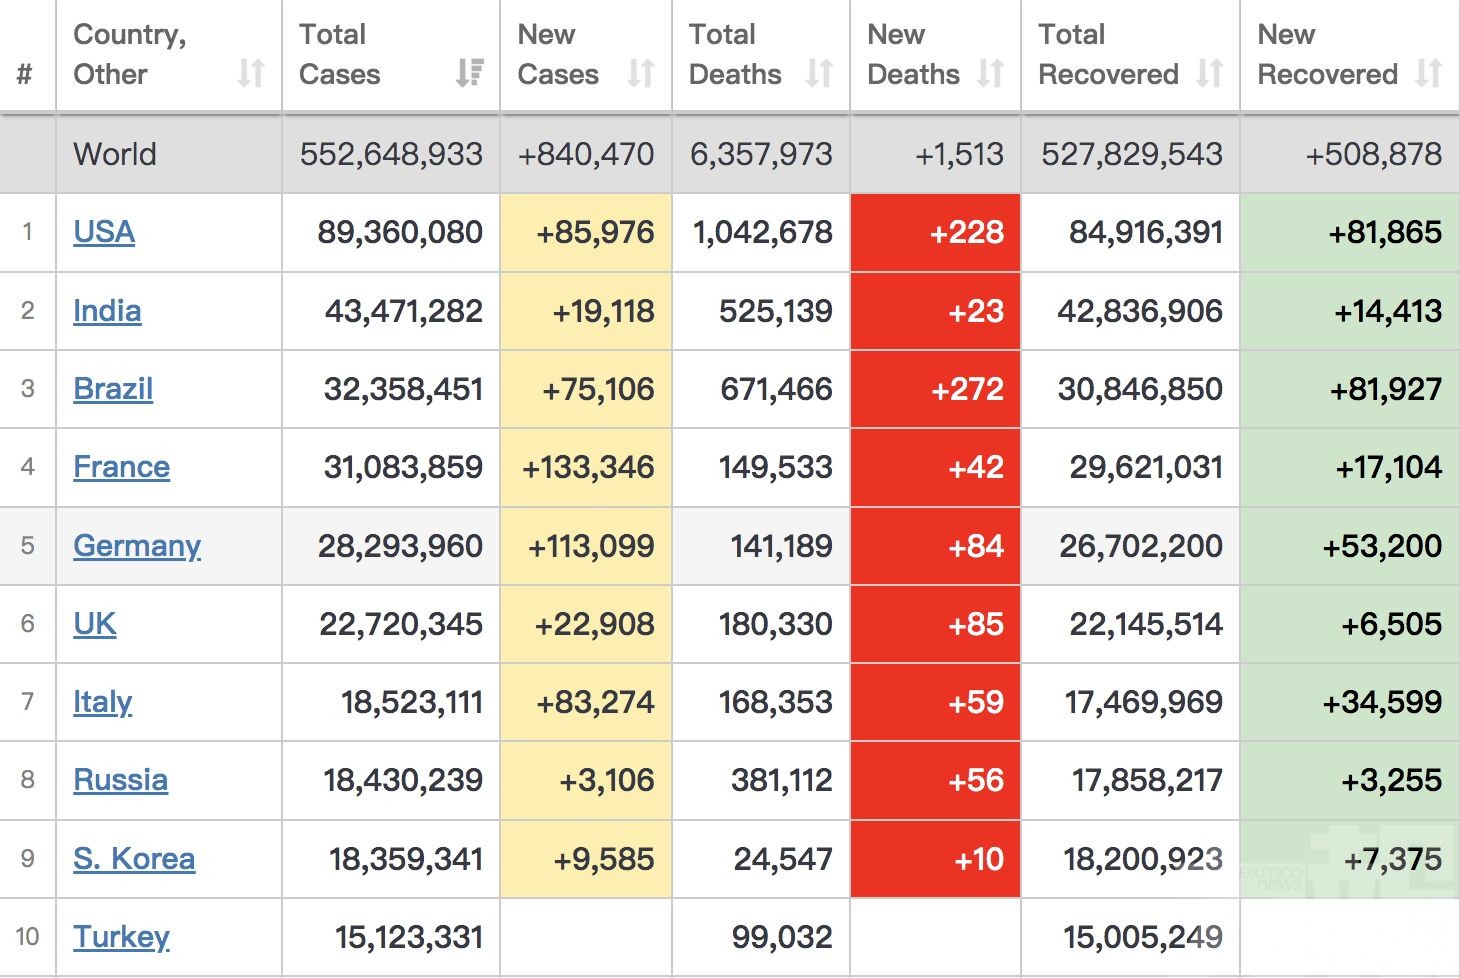
Task: Select World new cases +840,470
Action: (x=586, y=154)
